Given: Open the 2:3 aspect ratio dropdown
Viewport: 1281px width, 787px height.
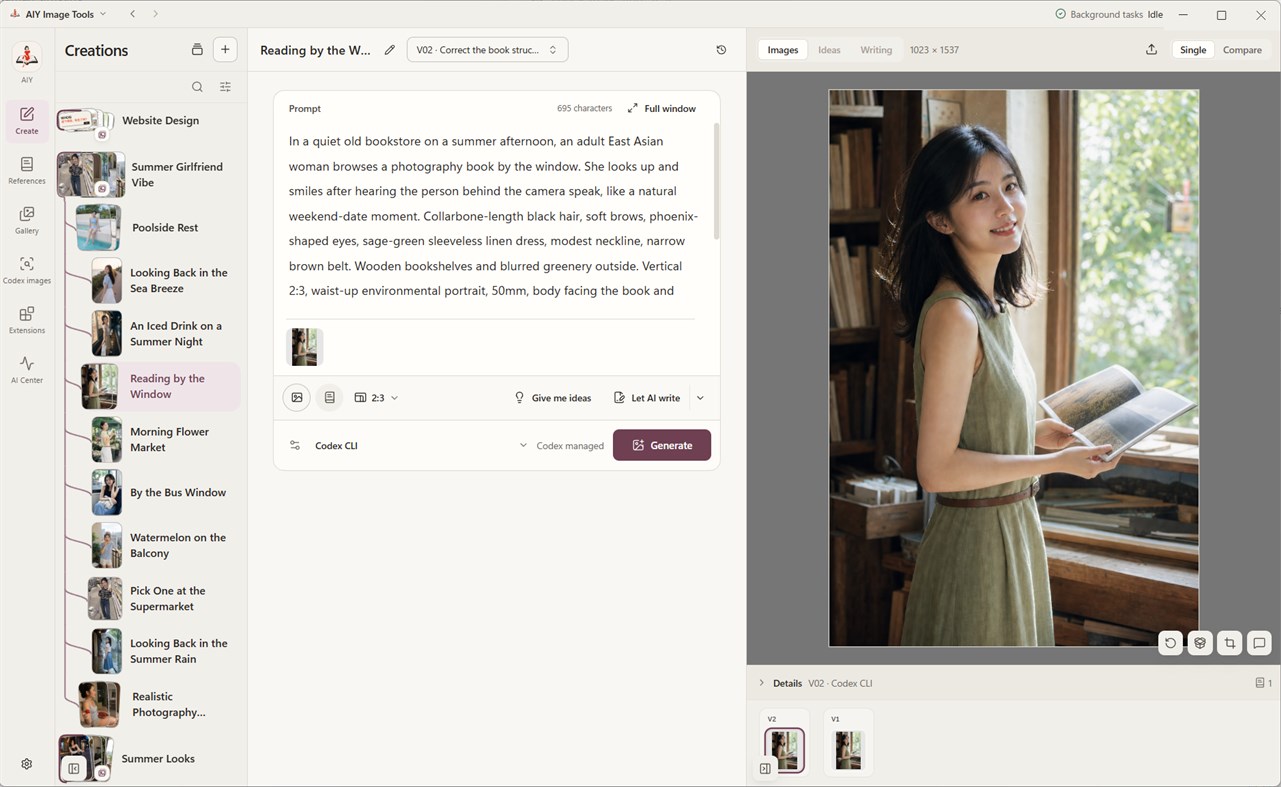Looking at the screenshot, I should coord(376,398).
